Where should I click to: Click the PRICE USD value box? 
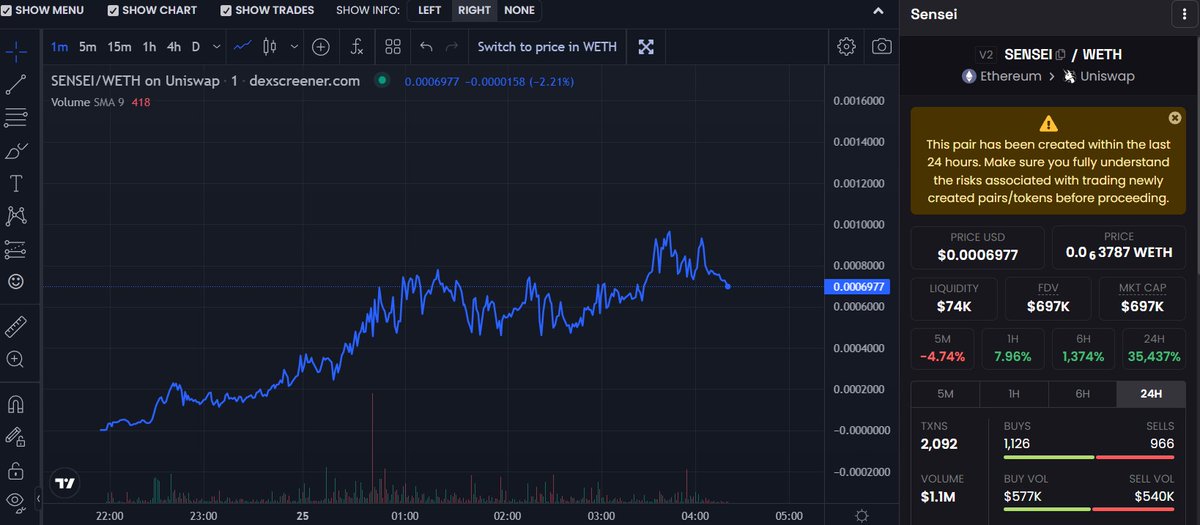[977, 247]
